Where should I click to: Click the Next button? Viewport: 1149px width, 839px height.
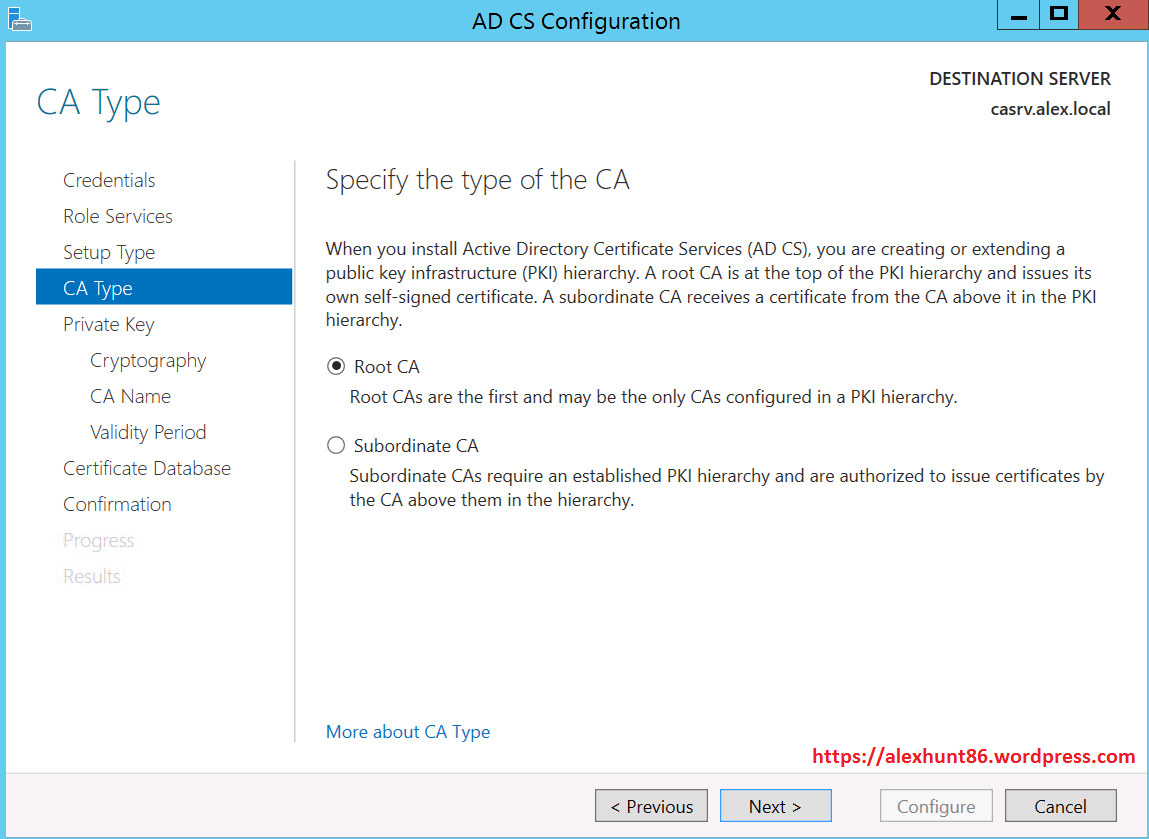coord(775,806)
